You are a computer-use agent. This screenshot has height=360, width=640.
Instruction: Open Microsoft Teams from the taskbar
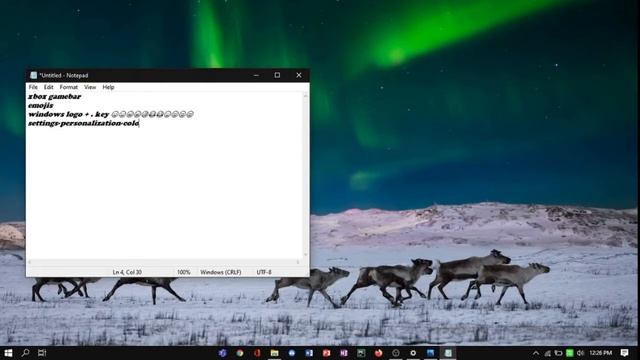click(222, 353)
